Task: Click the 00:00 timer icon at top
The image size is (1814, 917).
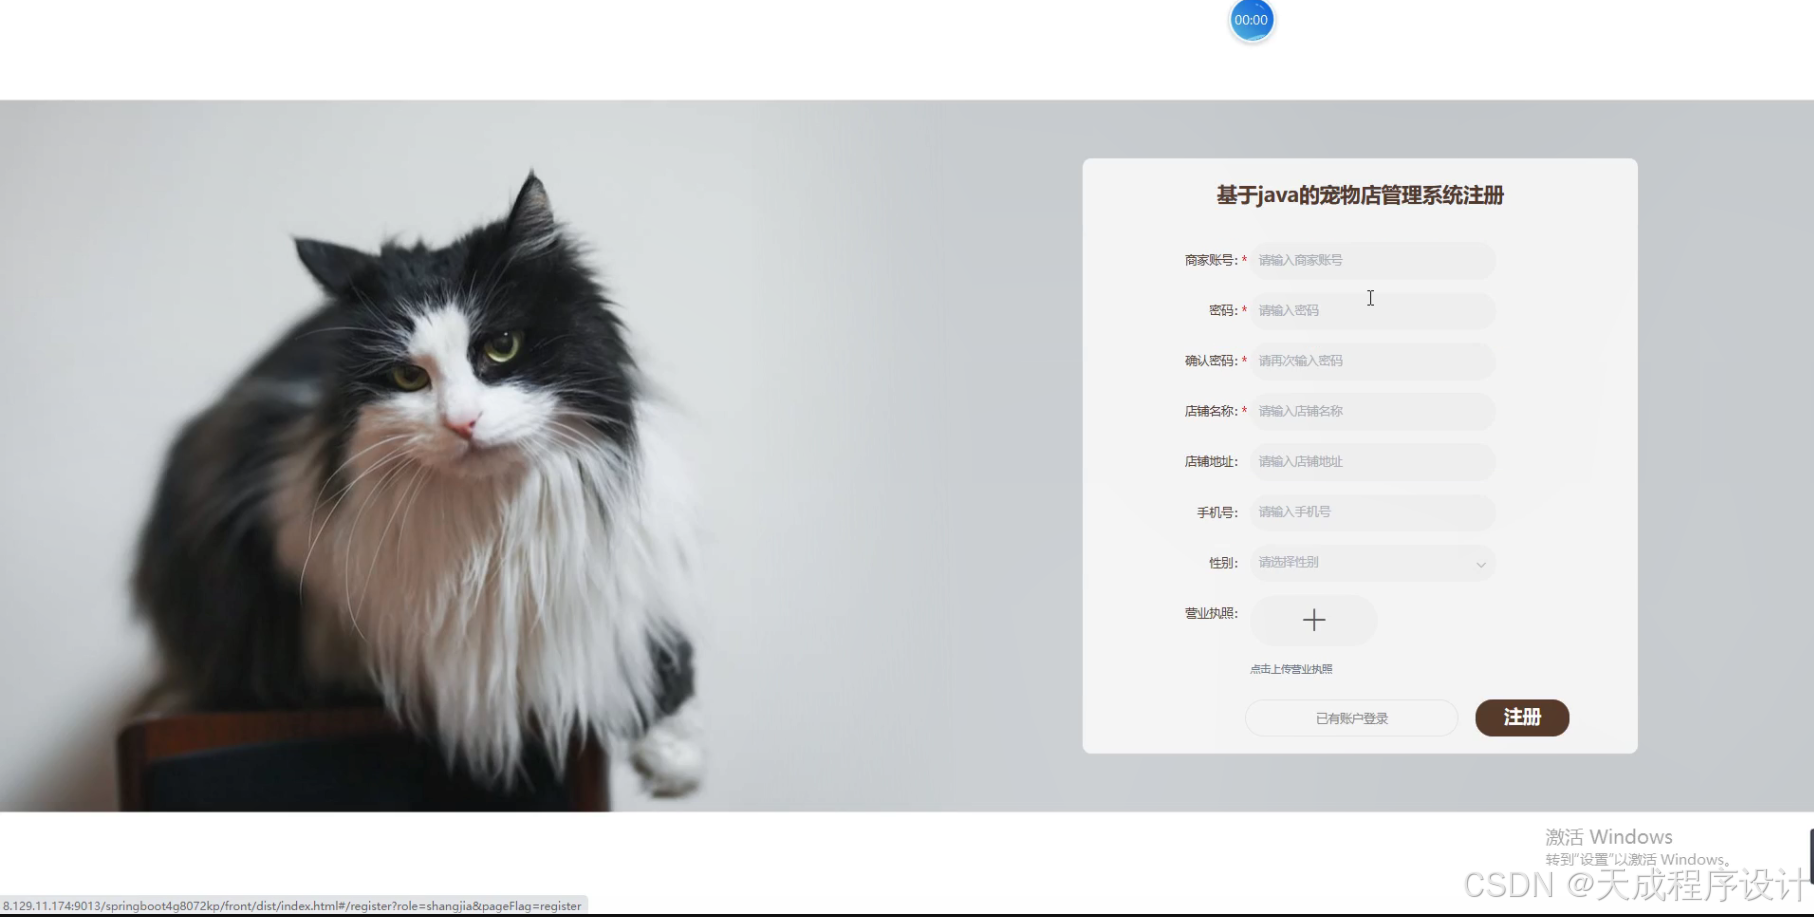Action: pyautogui.click(x=1249, y=19)
